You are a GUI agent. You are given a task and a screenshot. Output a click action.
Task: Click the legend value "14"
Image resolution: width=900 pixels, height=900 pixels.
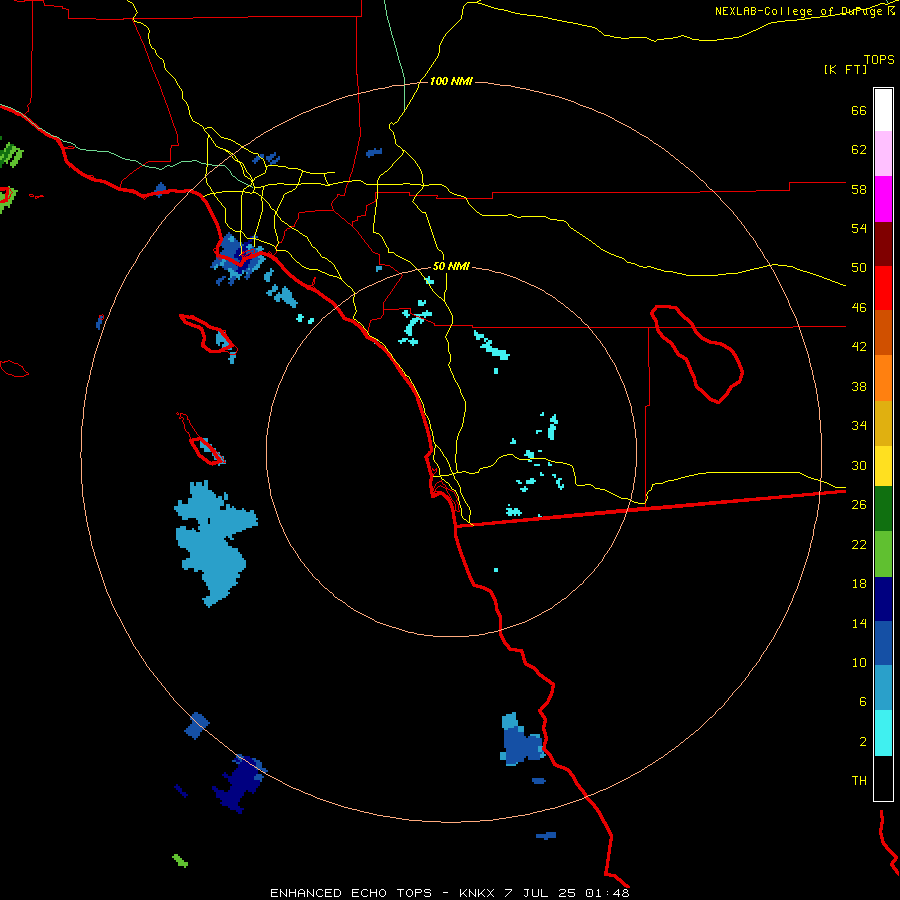coord(859,623)
